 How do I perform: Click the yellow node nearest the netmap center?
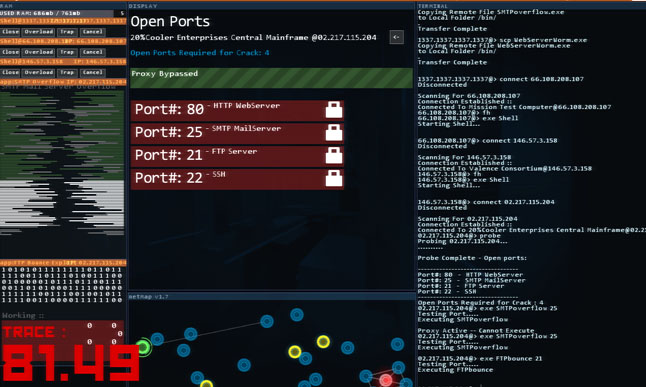coord(295,352)
